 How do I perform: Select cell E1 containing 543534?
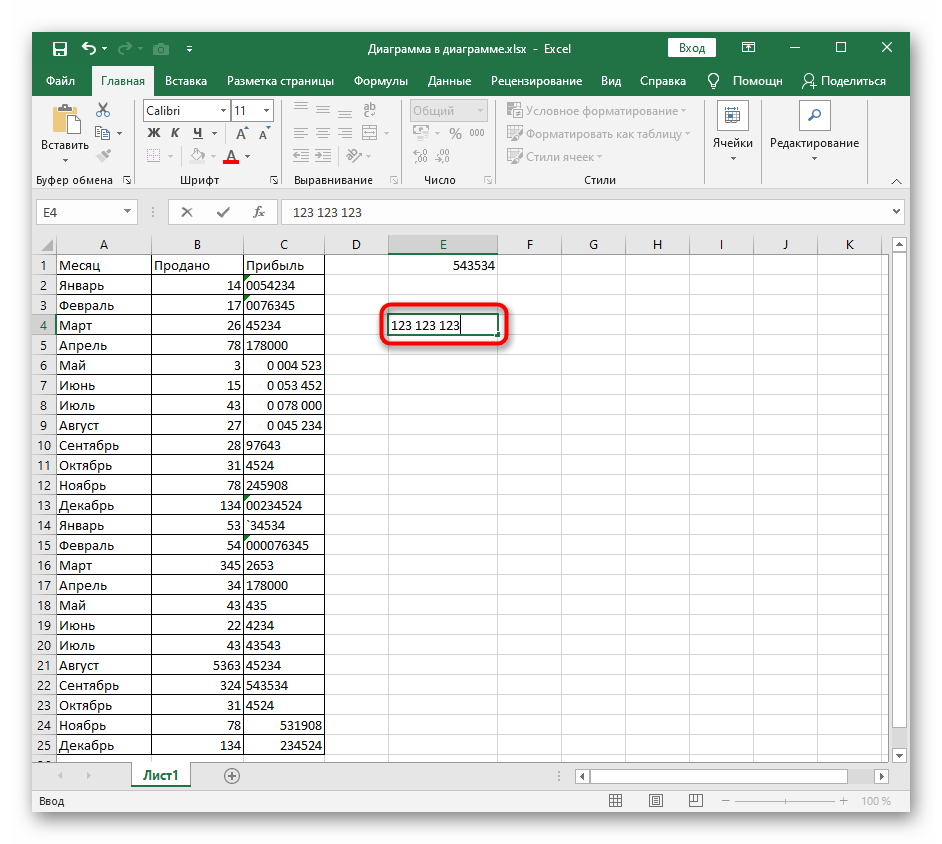click(x=443, y=265)
